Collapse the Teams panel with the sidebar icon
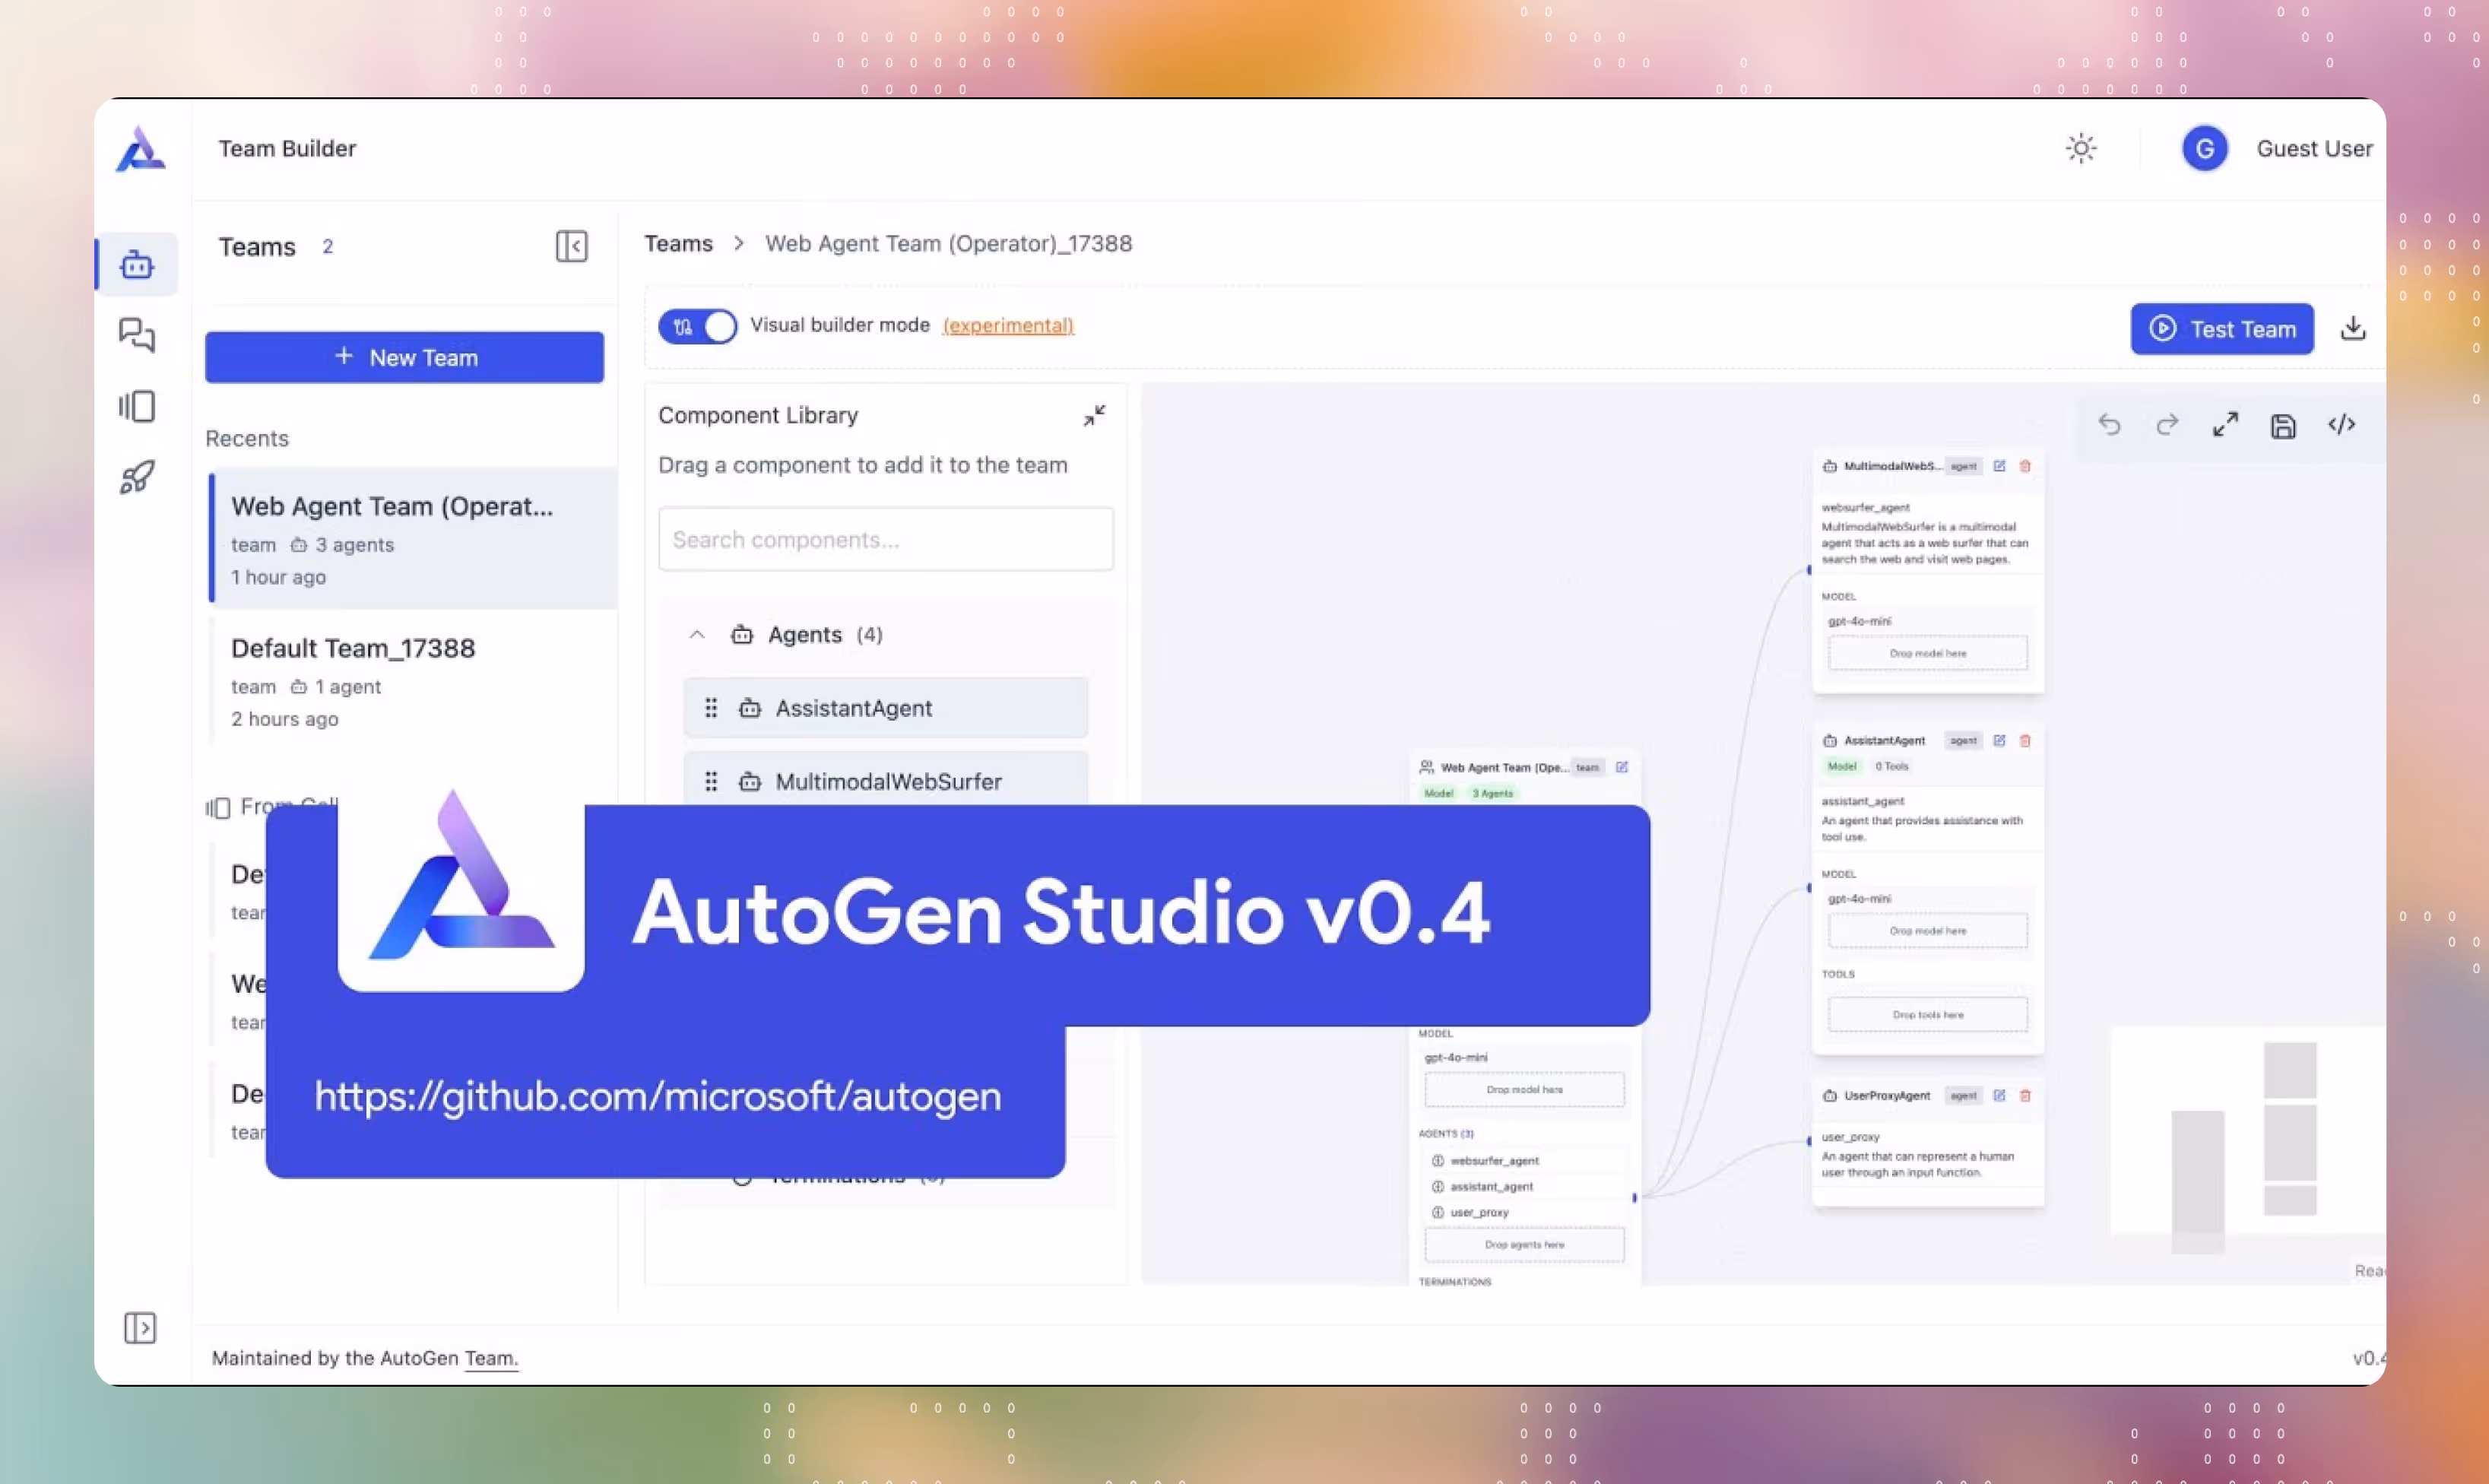Image resolution: width=2489 pixels, height=1484 pixels. 572,246
